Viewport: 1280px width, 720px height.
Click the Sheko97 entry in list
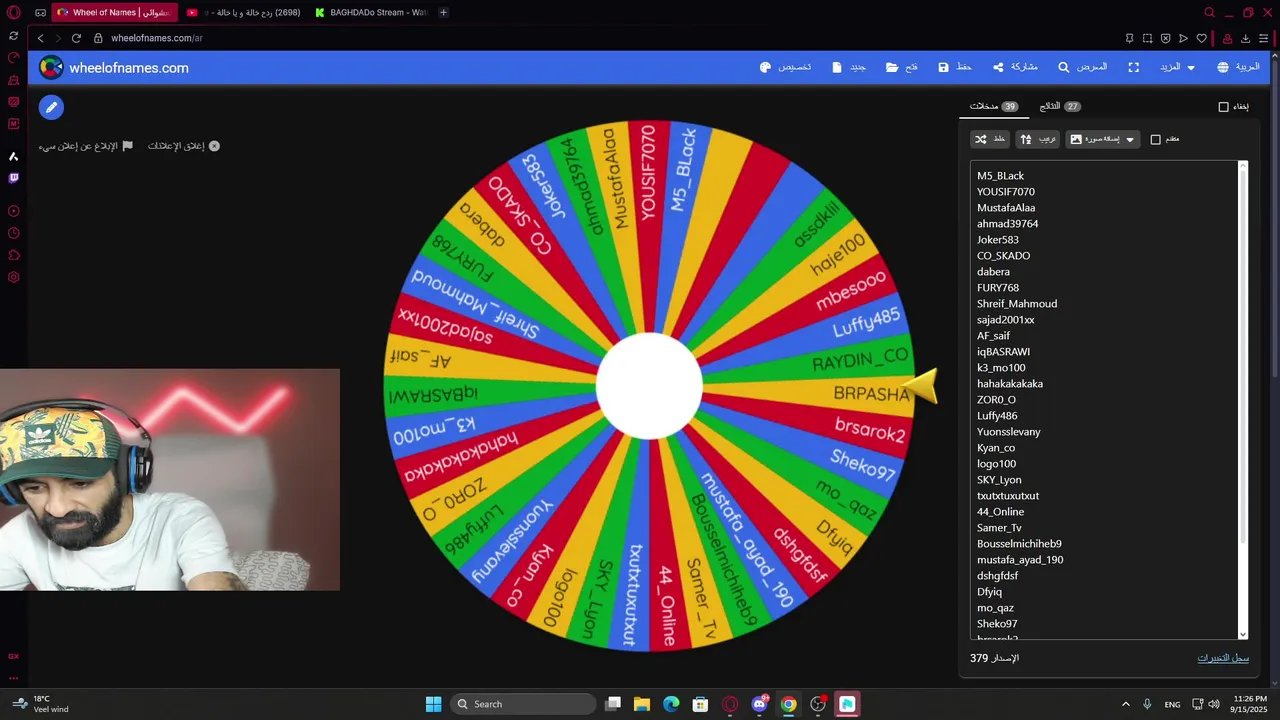pyautogui.click(x=997, y=624)
